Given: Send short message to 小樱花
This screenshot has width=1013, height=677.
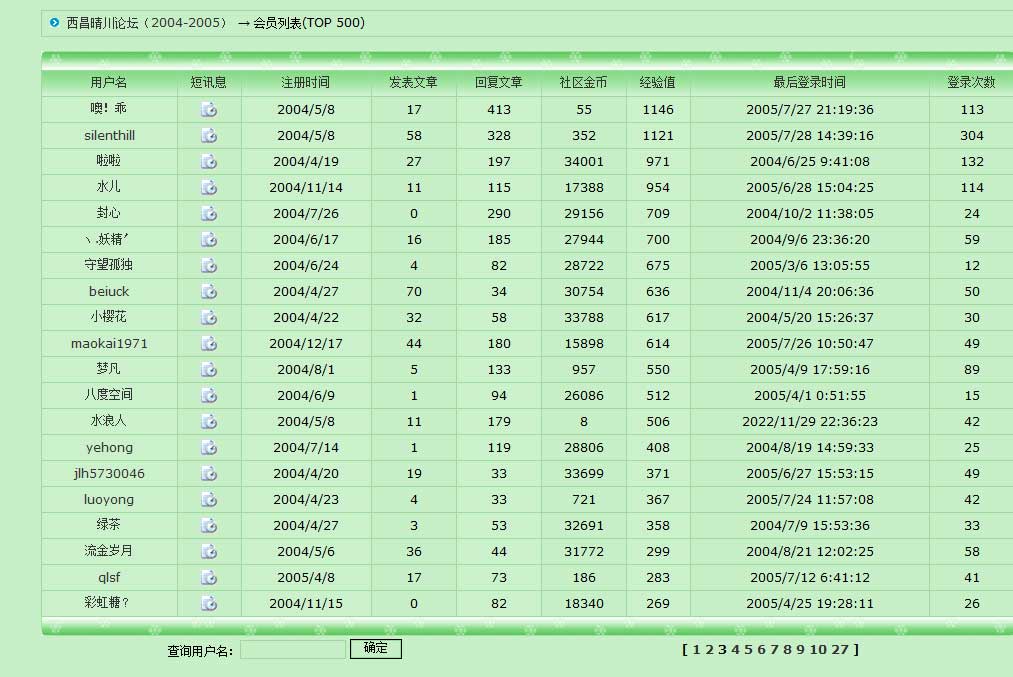Looking at the screenshot, I should click(209, 317).
